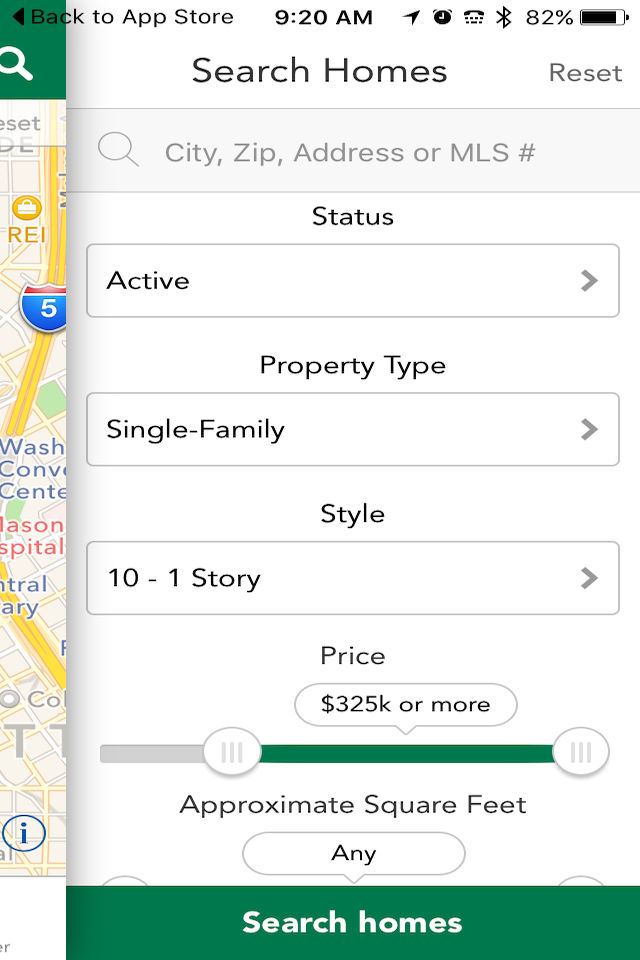Viewport: 640px width, 960px height.
Task: Open the map info icon
Action: (23, 833)
